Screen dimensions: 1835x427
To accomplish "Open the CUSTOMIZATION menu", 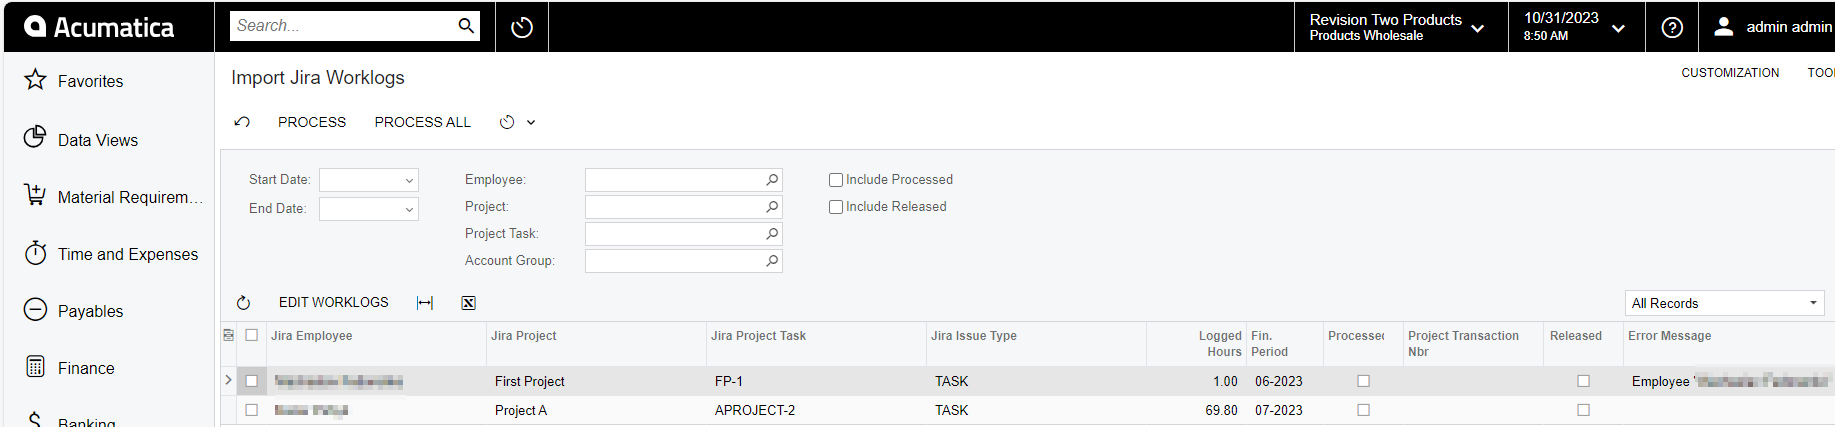I will coord(1730,73).
